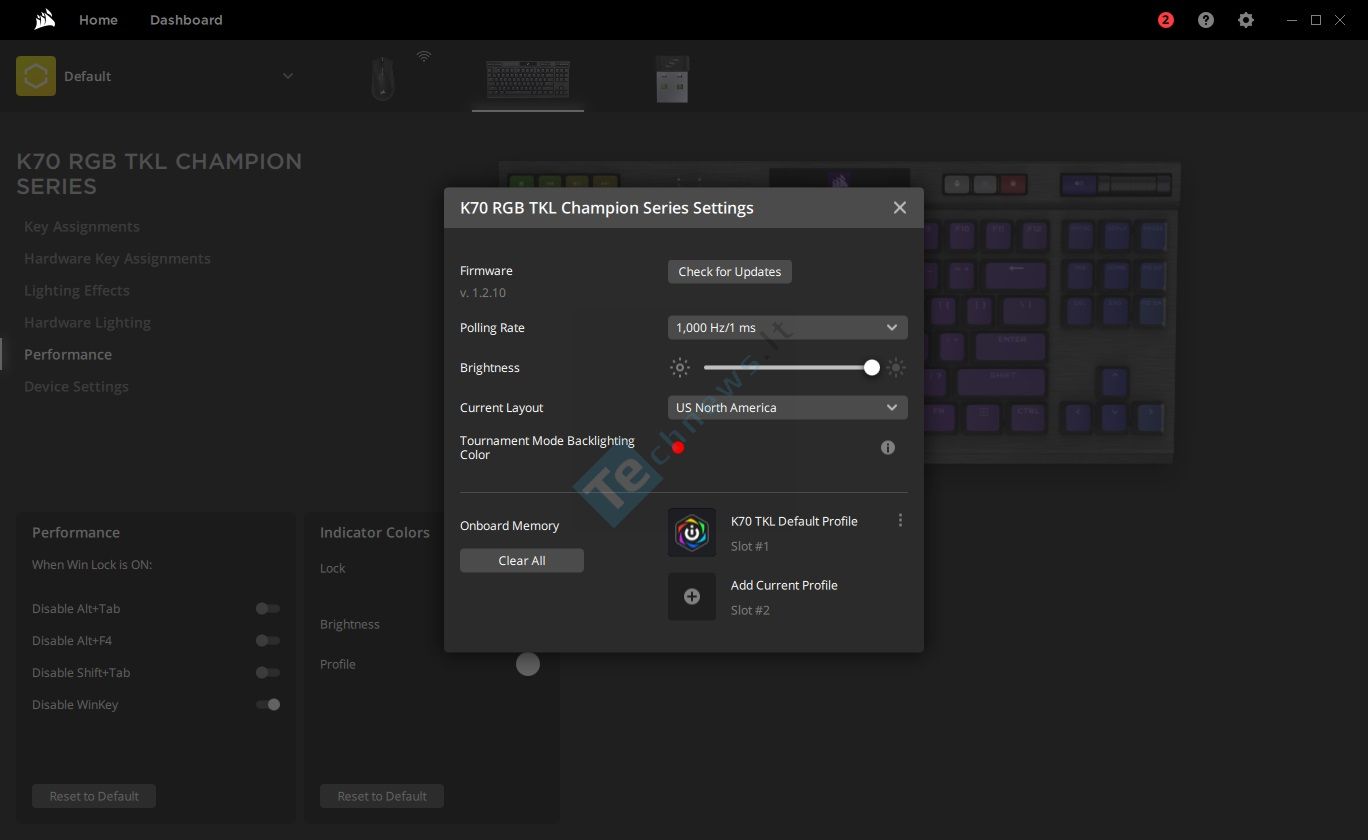This screenshot has width=1368, height=840.
Task: Open Lighting Effects in the sidebar
Action: point(77,291)
